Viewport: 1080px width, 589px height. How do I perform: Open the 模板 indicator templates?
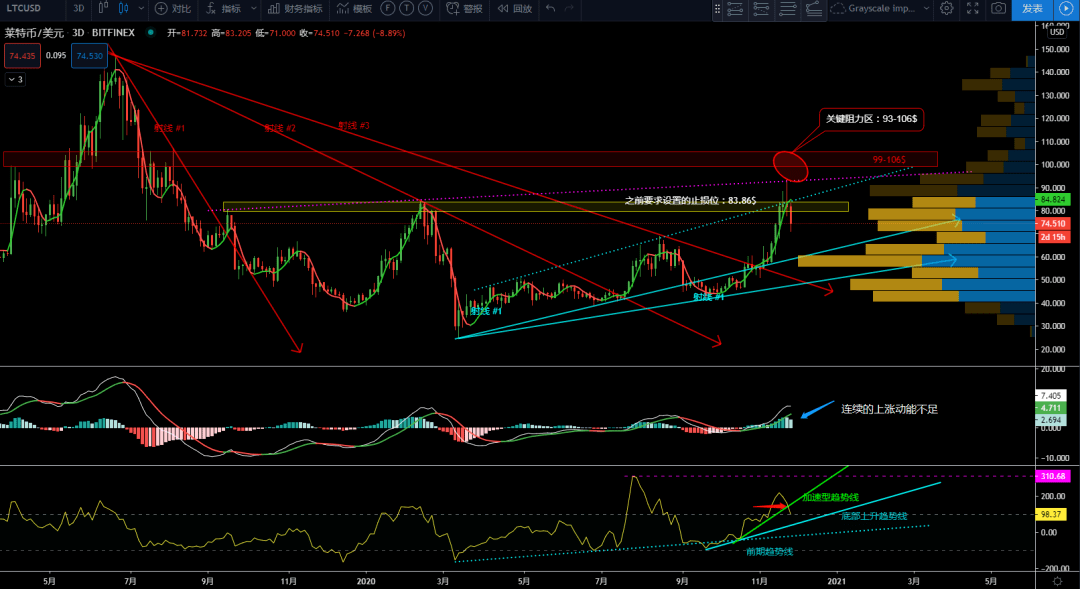[x=354, y=9]
